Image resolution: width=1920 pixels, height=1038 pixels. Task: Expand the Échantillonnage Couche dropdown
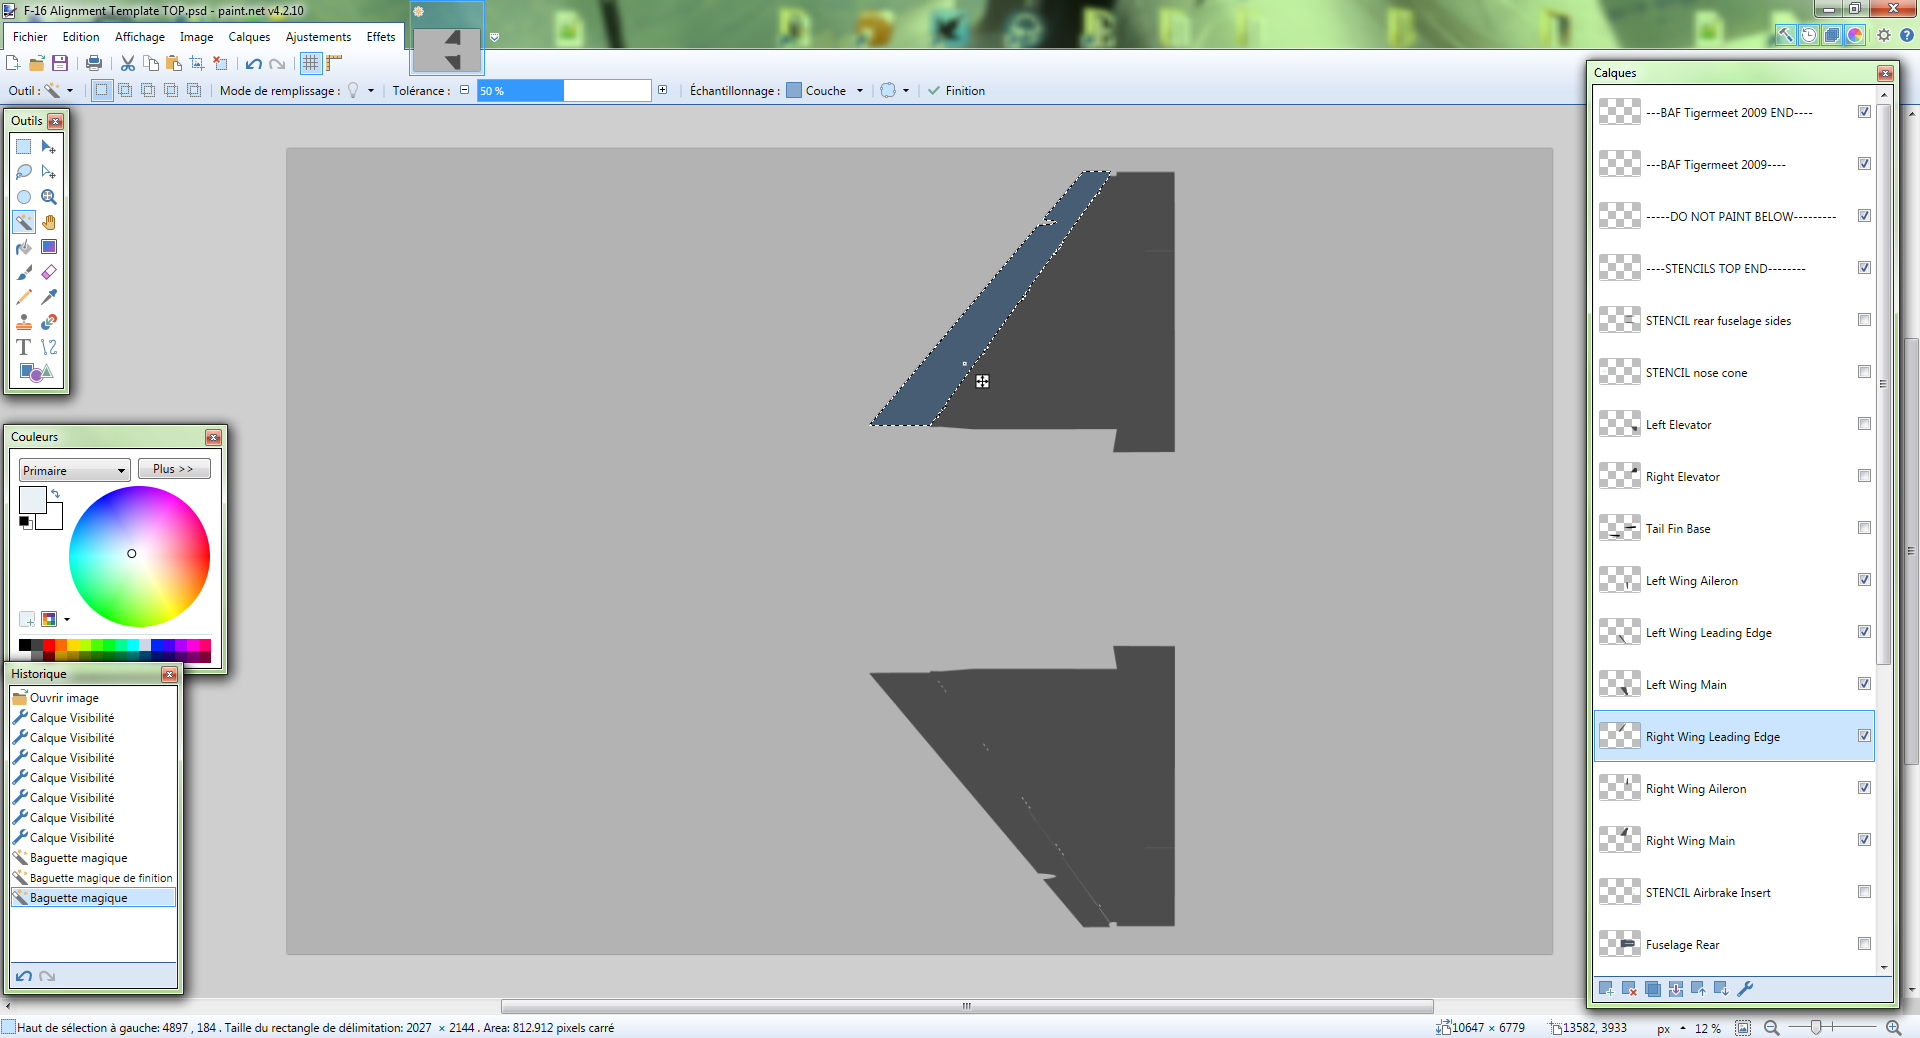click(x=859, y=91)
